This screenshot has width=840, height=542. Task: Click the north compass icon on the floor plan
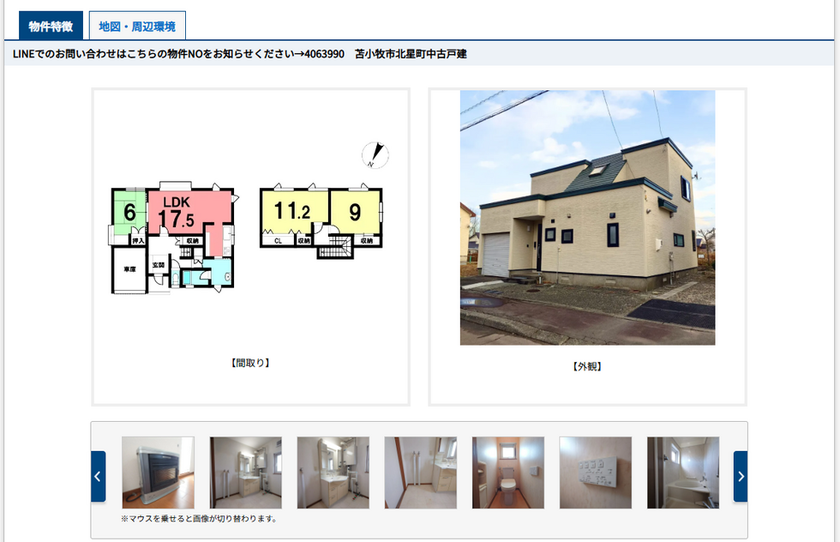[x=374, y=155]
